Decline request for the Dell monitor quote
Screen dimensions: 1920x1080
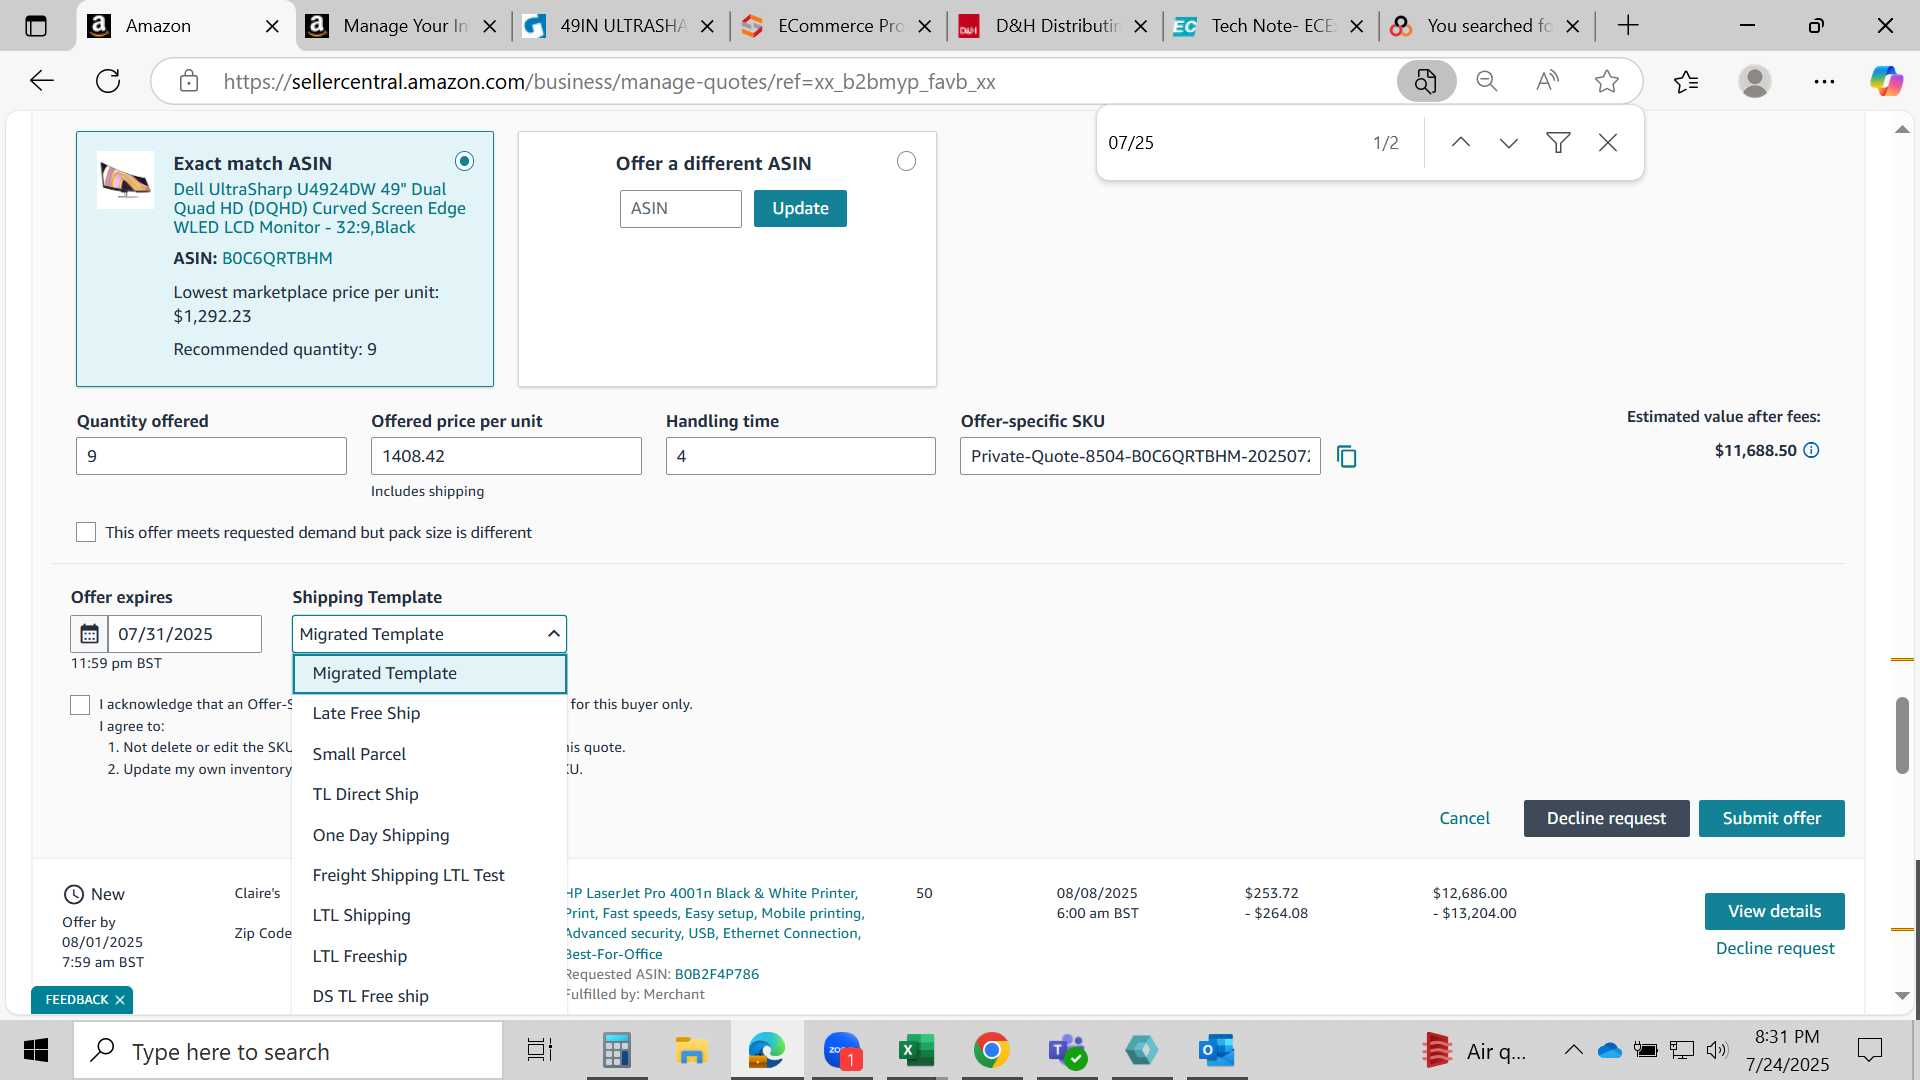[1606, 818]
